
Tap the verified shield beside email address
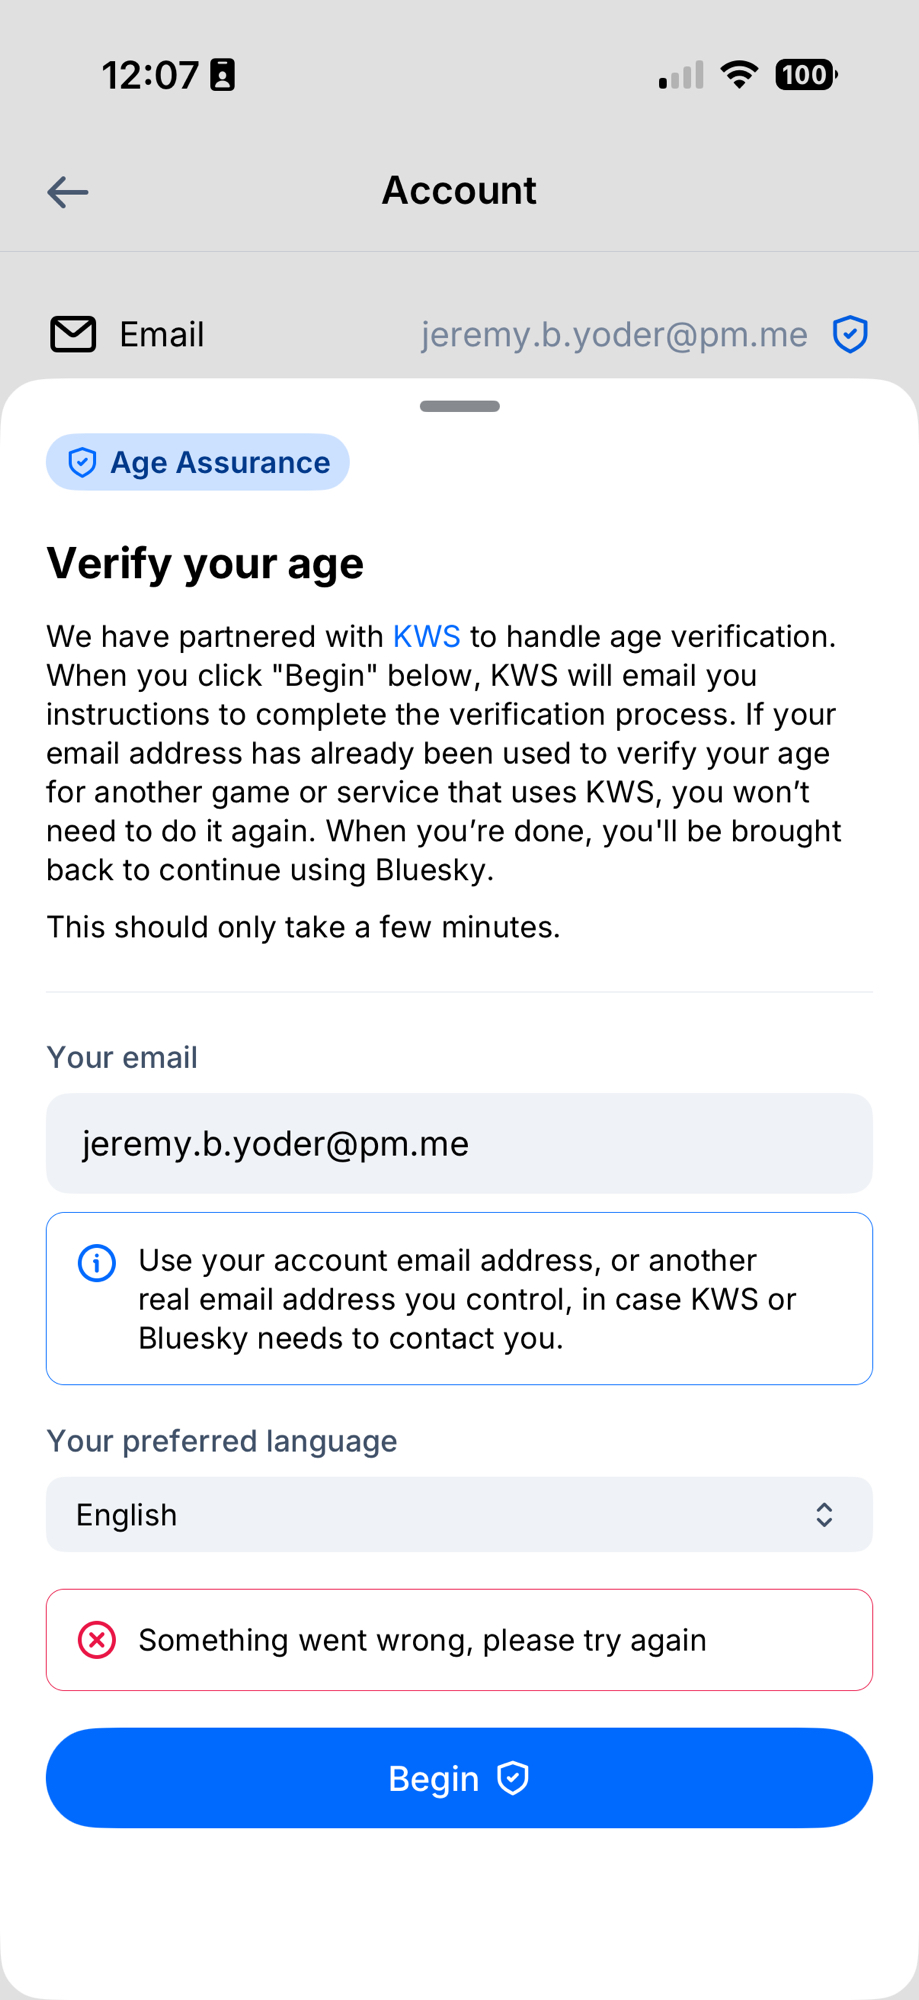850,334
